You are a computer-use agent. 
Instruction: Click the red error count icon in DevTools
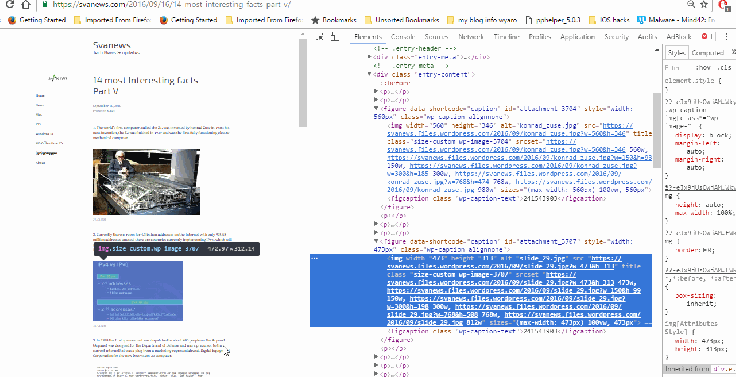(705, 37)
